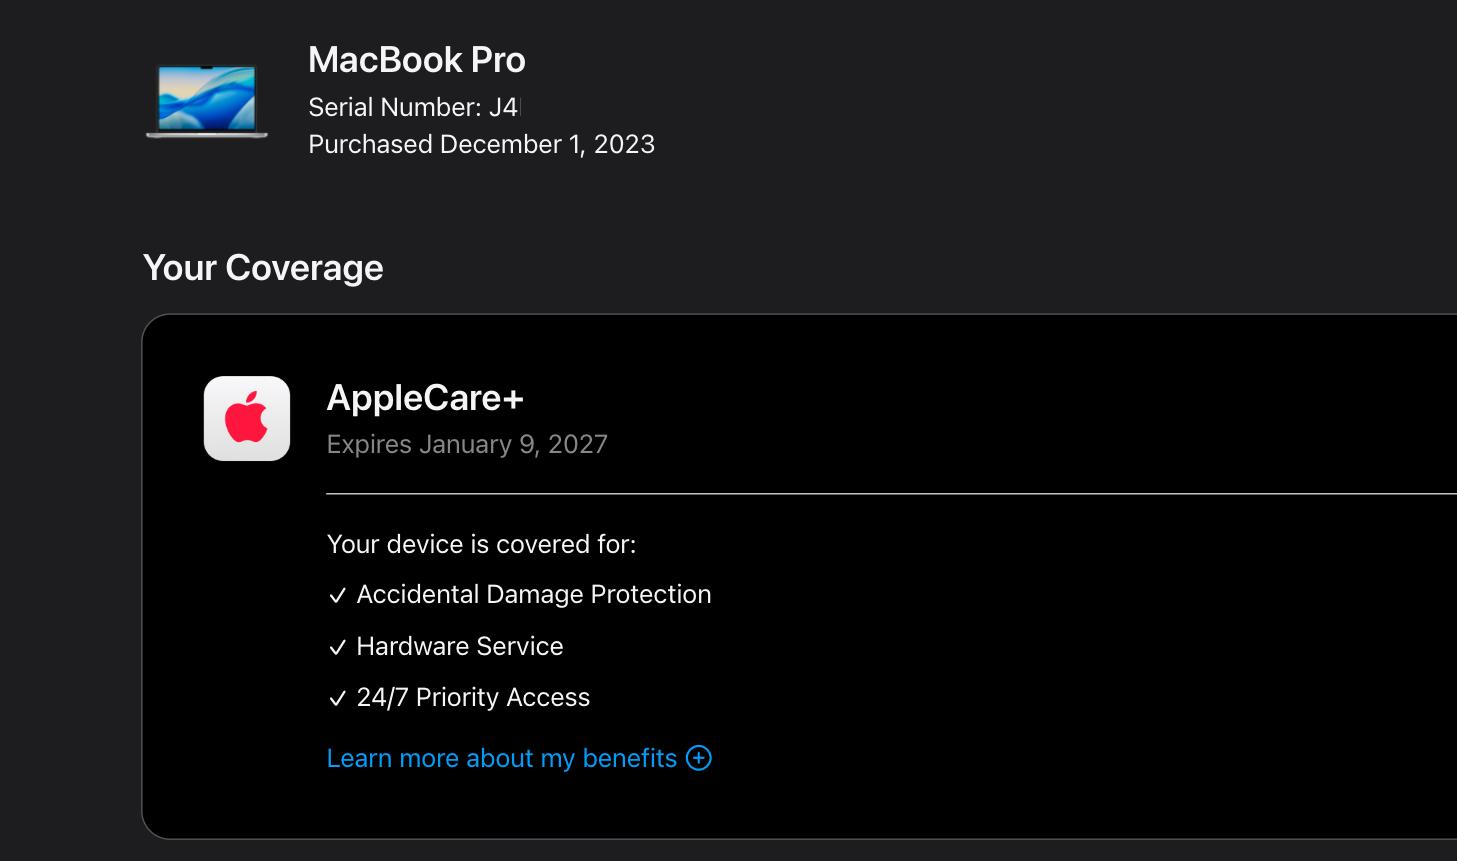The image size is (1457, 861).
Task: Click checkmark beside Hardware Service
Action: [x=337, y=648]
